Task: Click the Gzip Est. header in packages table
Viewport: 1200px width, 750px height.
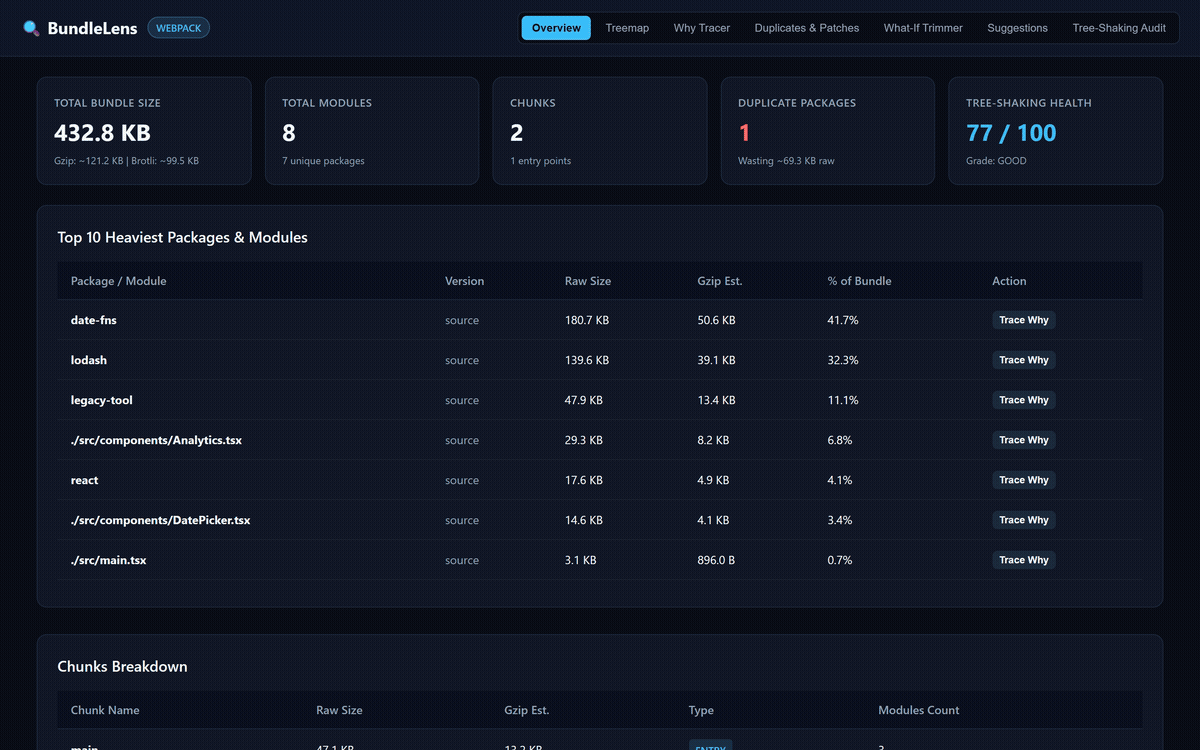Action: [720, 281]
